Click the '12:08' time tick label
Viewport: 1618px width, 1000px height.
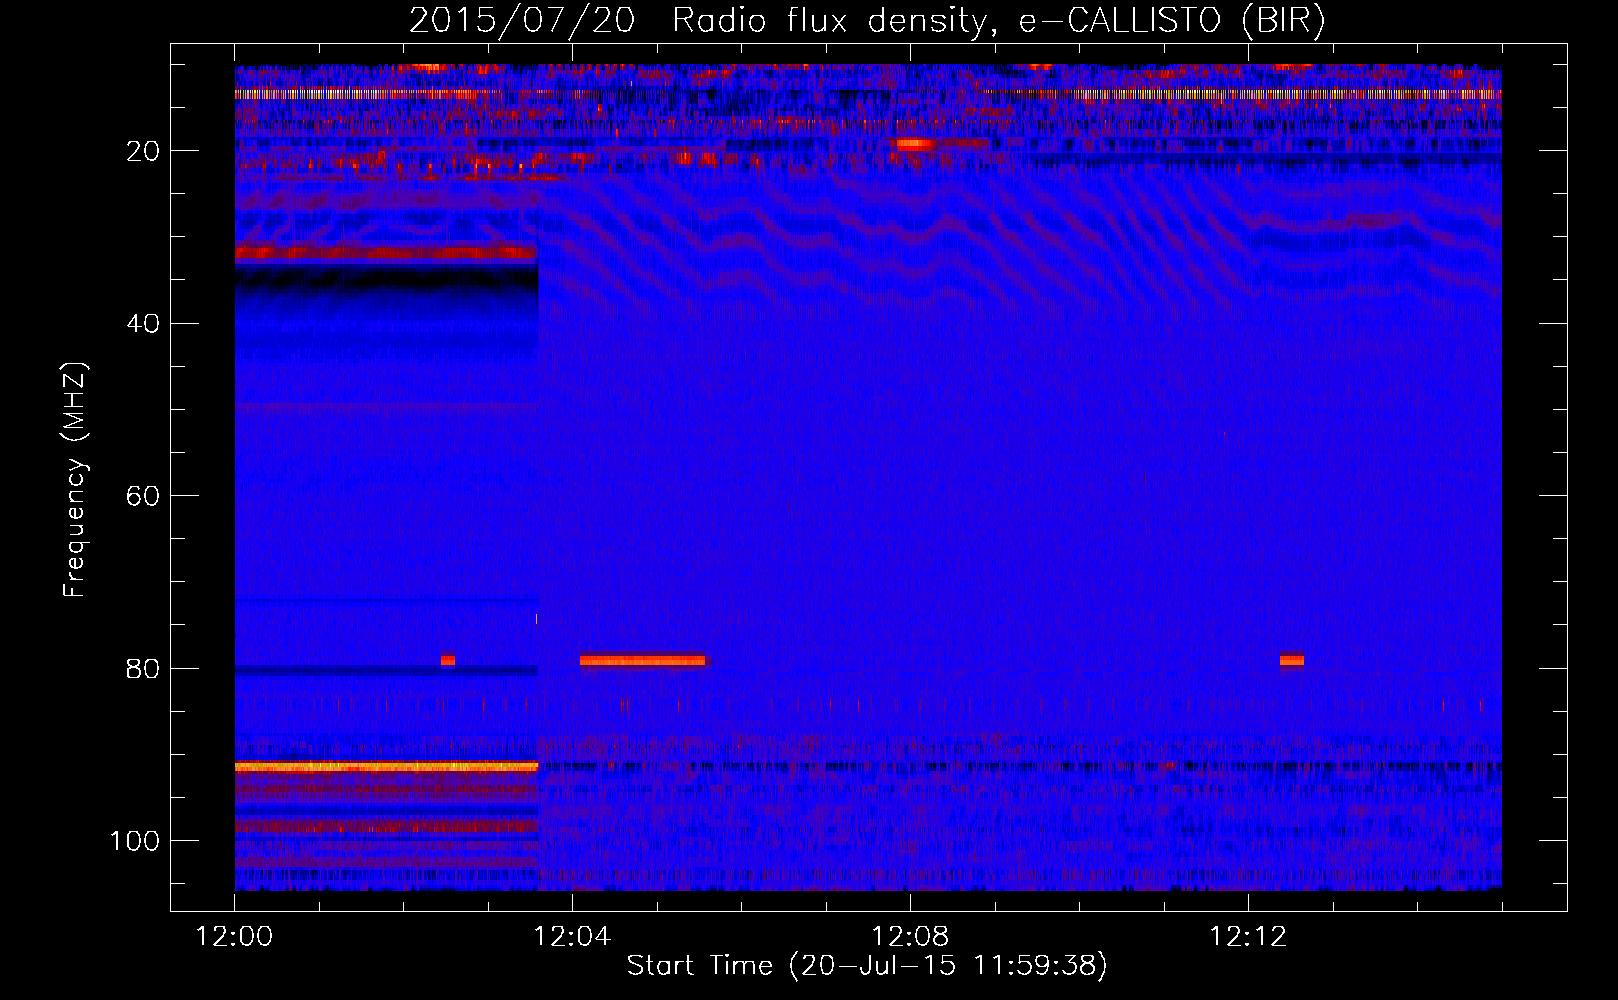click(910, 937)
